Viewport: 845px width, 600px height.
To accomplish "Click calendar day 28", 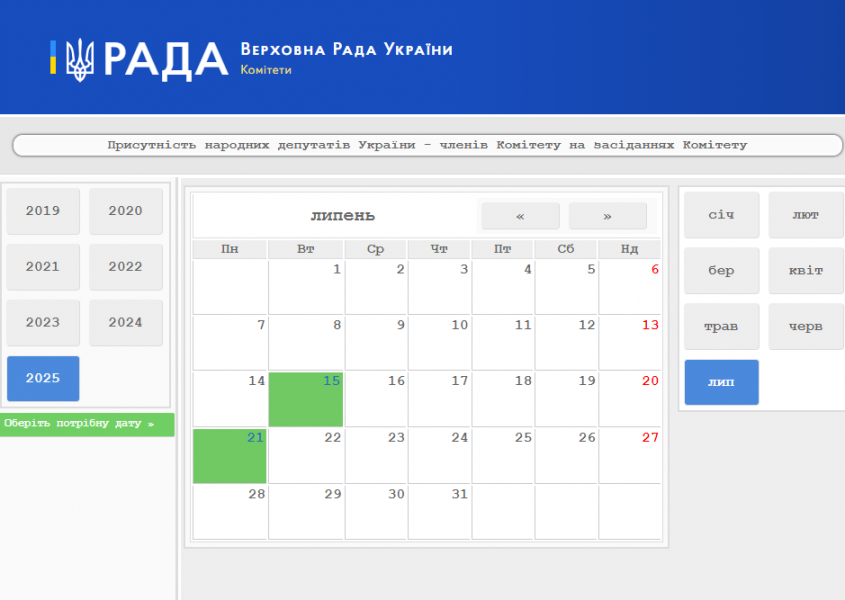I will (x=230, y=512).
